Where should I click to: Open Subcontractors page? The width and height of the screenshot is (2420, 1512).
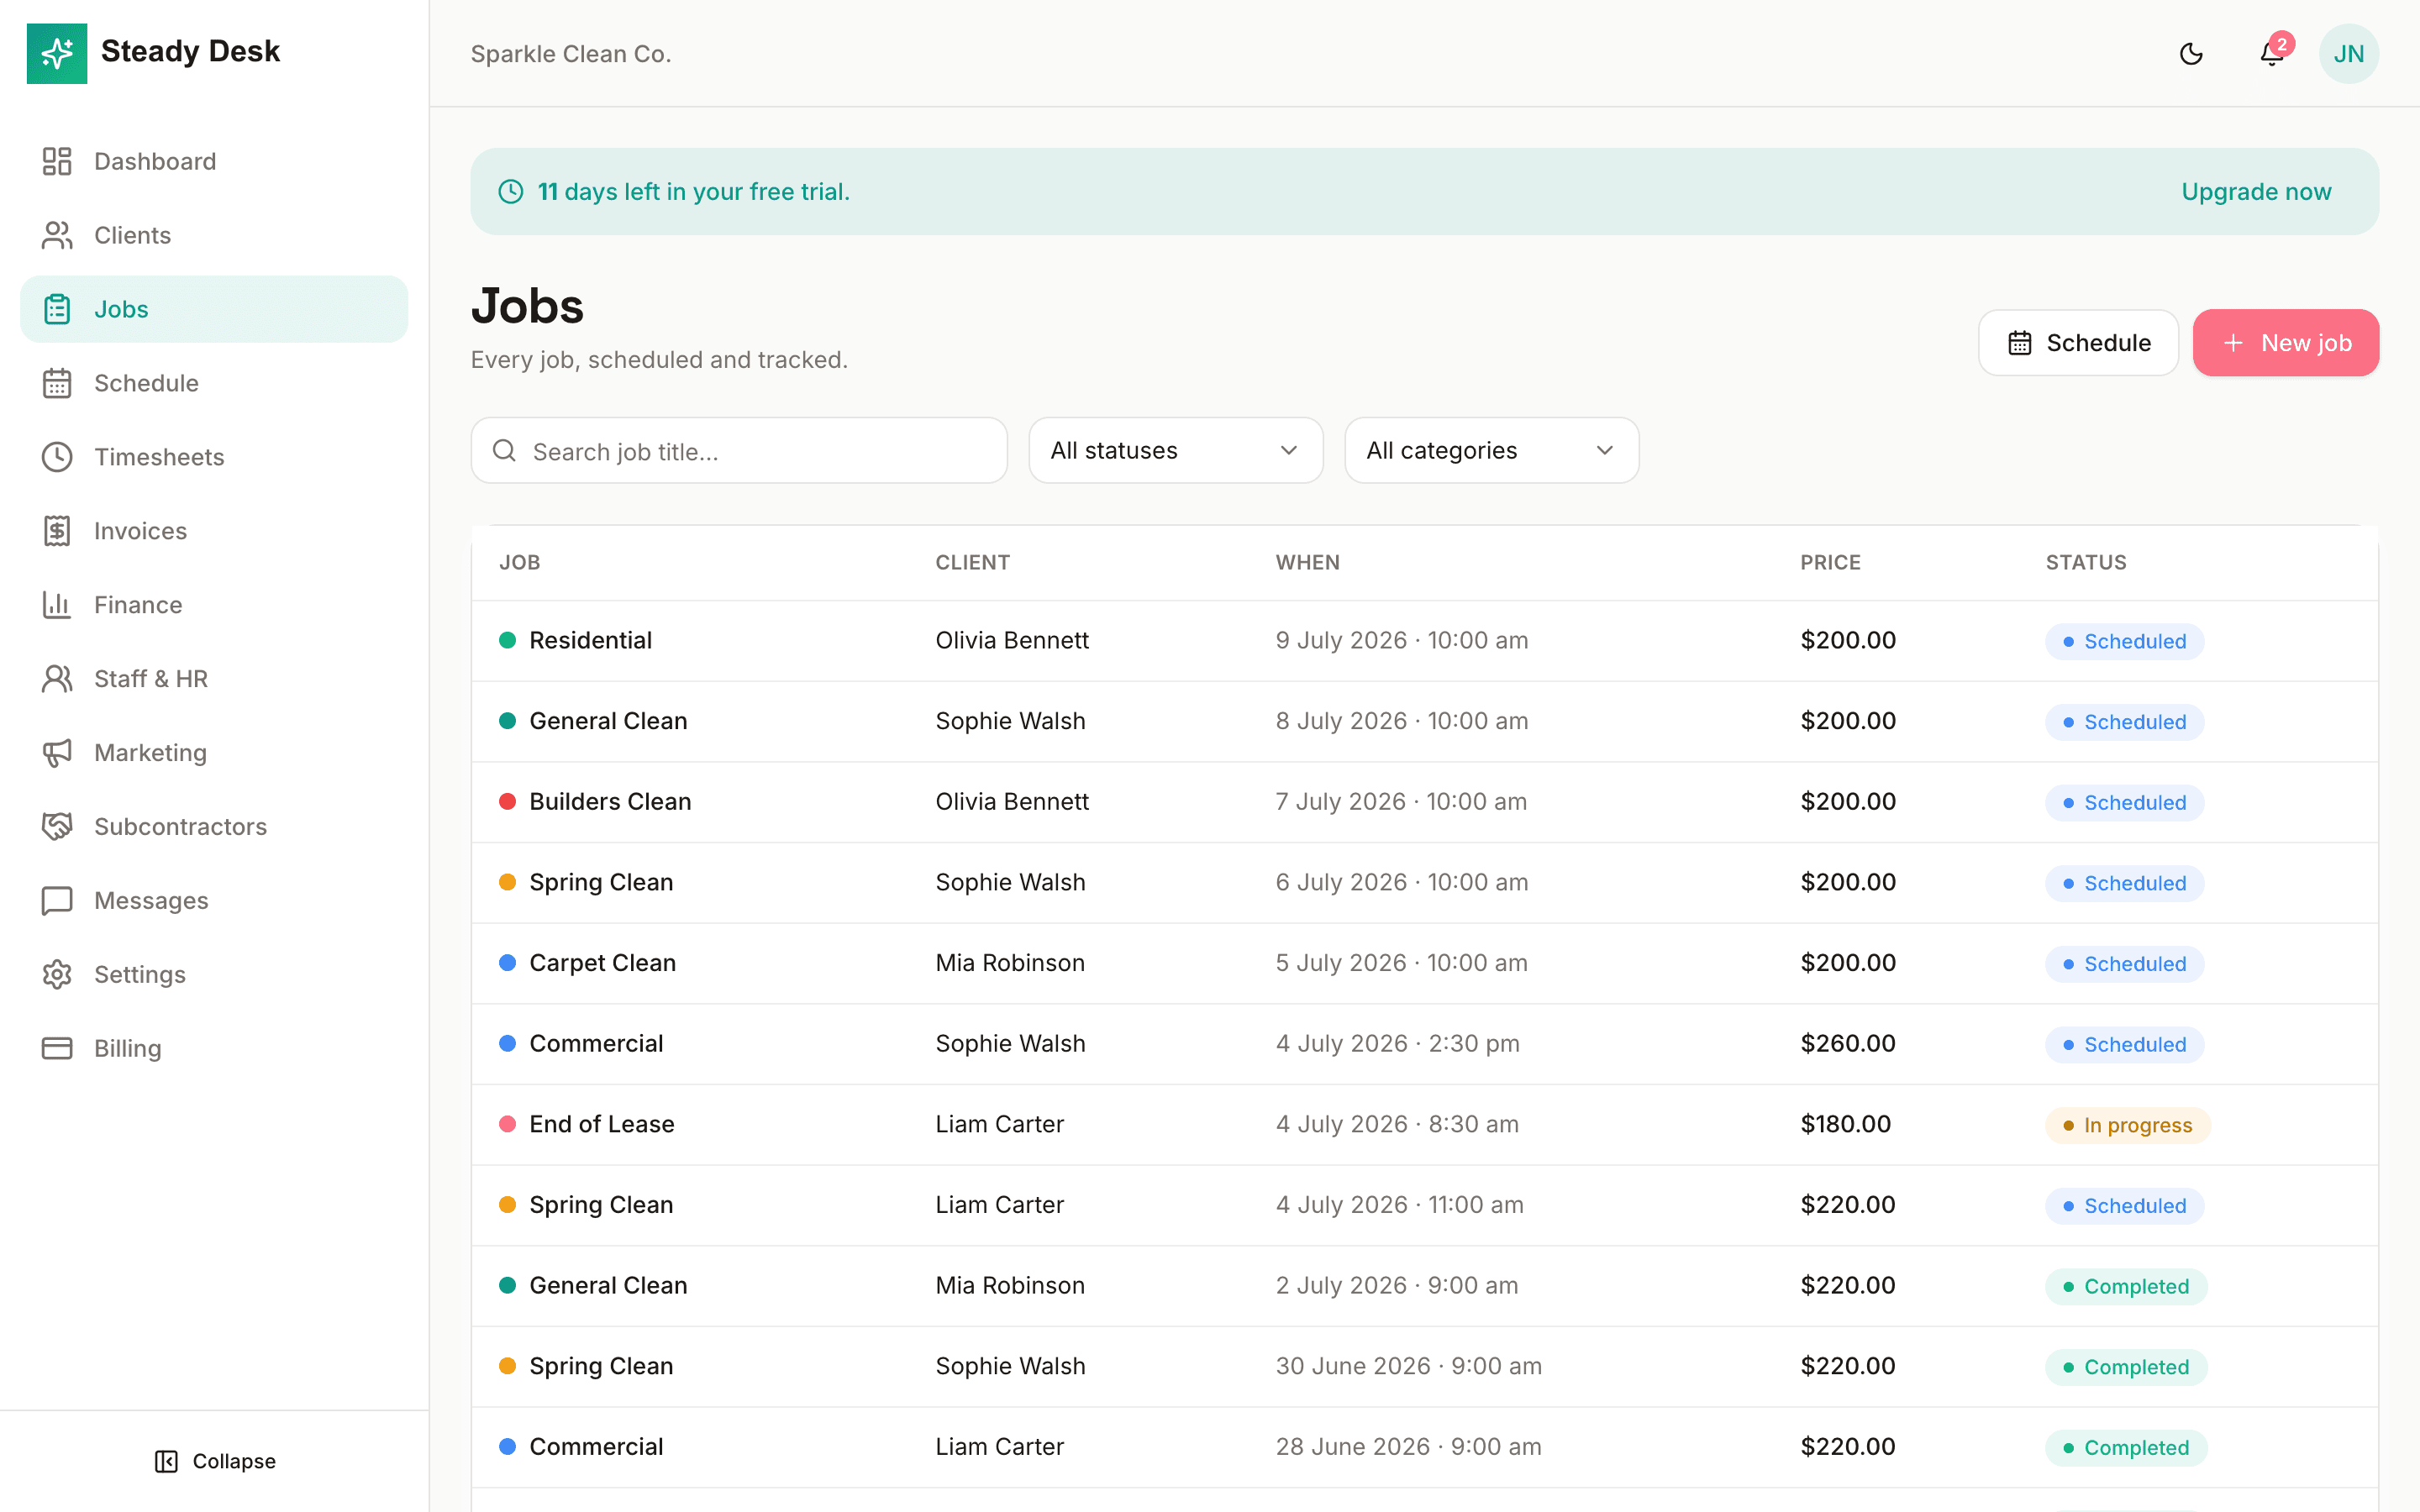click(x=214, y=827)
